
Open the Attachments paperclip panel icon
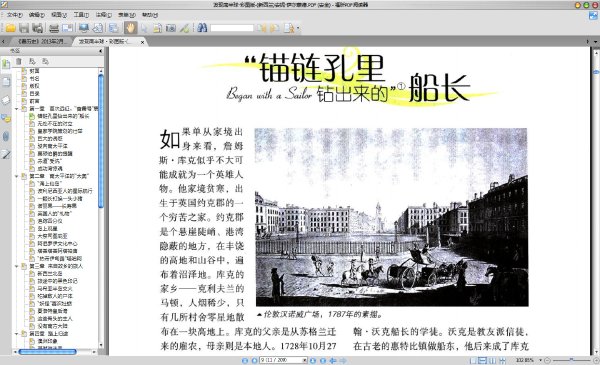6,137
